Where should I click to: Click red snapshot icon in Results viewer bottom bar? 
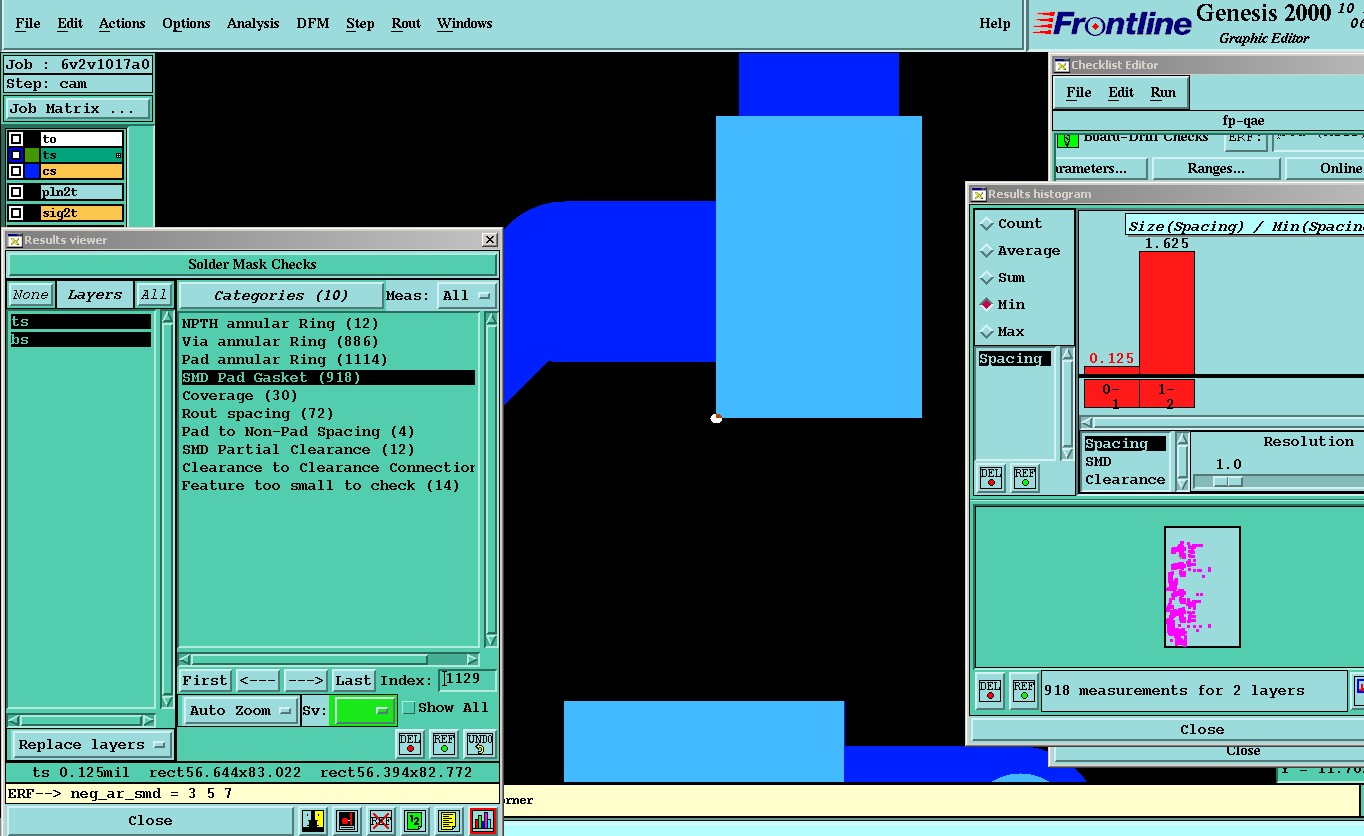pos(347,821)
